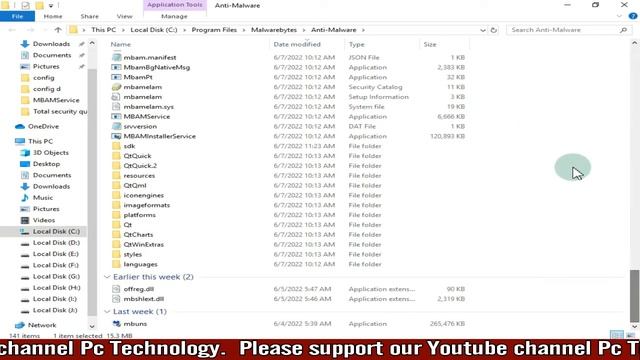
Task: Click the navigation pane scroll down arrow
Action: (92, 327)
